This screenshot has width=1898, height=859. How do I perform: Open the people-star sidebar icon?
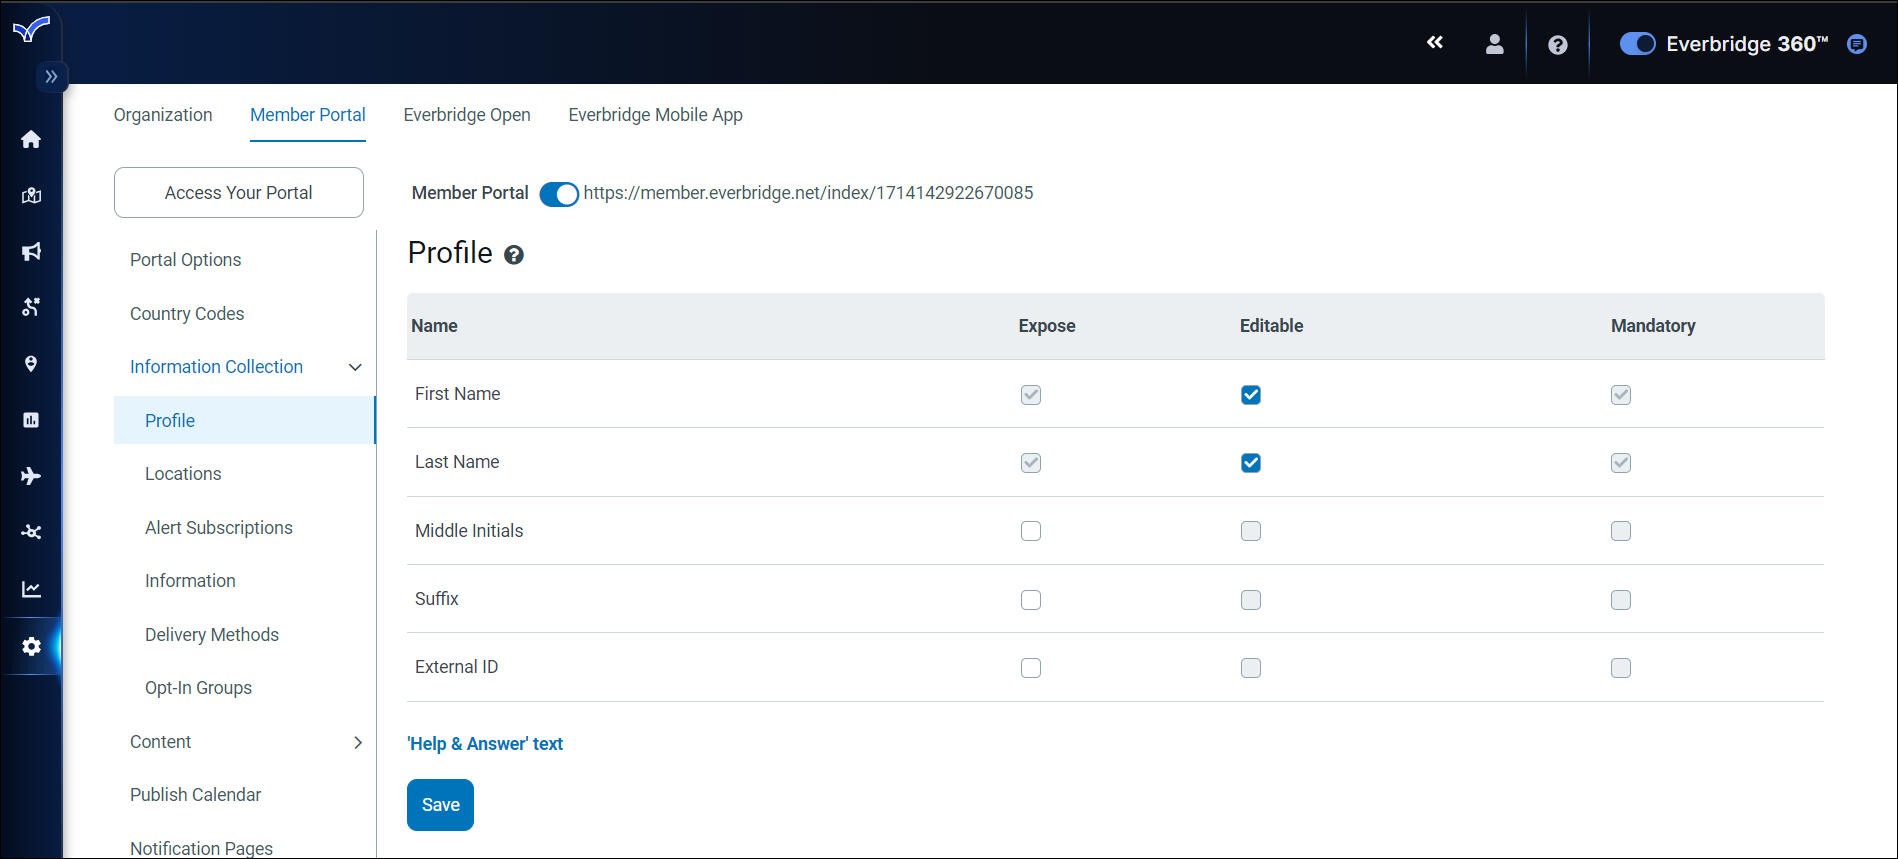coord(31,307)
